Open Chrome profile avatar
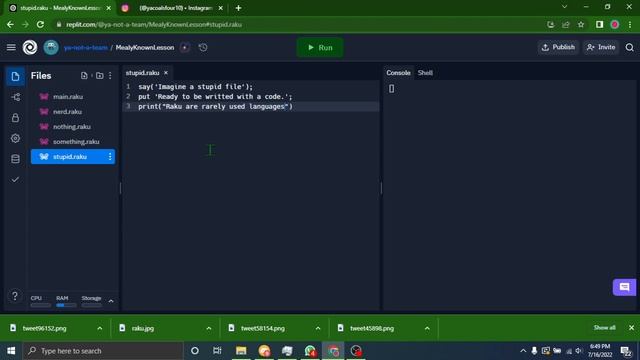This screenshot has height=360, width=640. [x=615, y=24]
